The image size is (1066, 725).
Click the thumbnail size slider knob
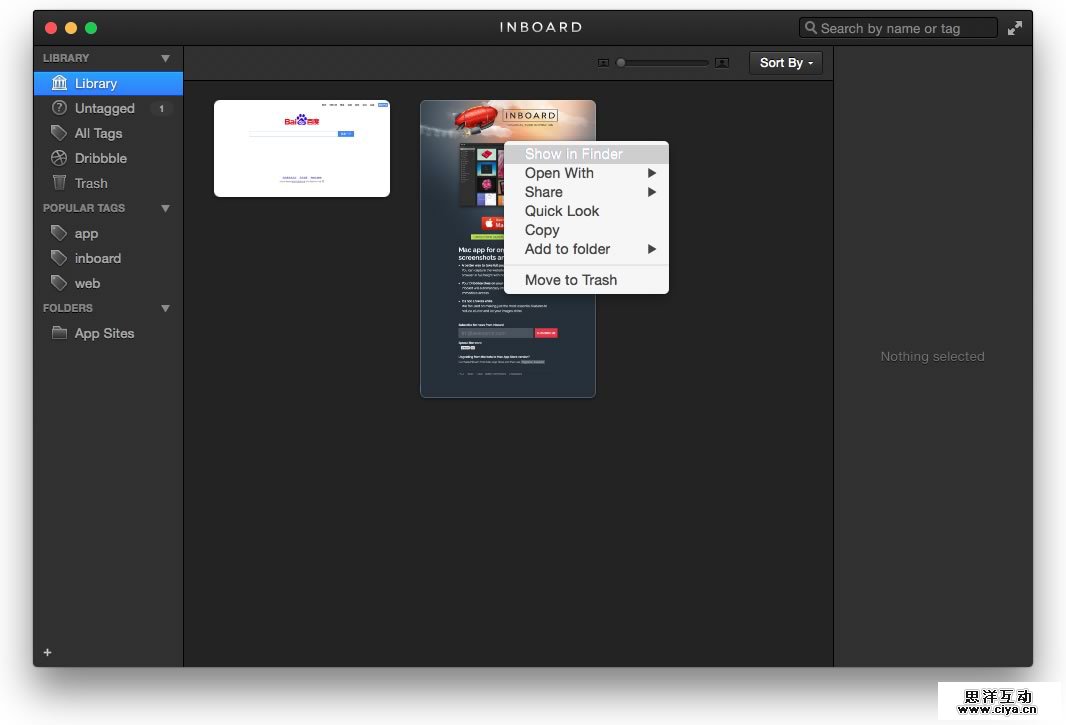[621, 63]
